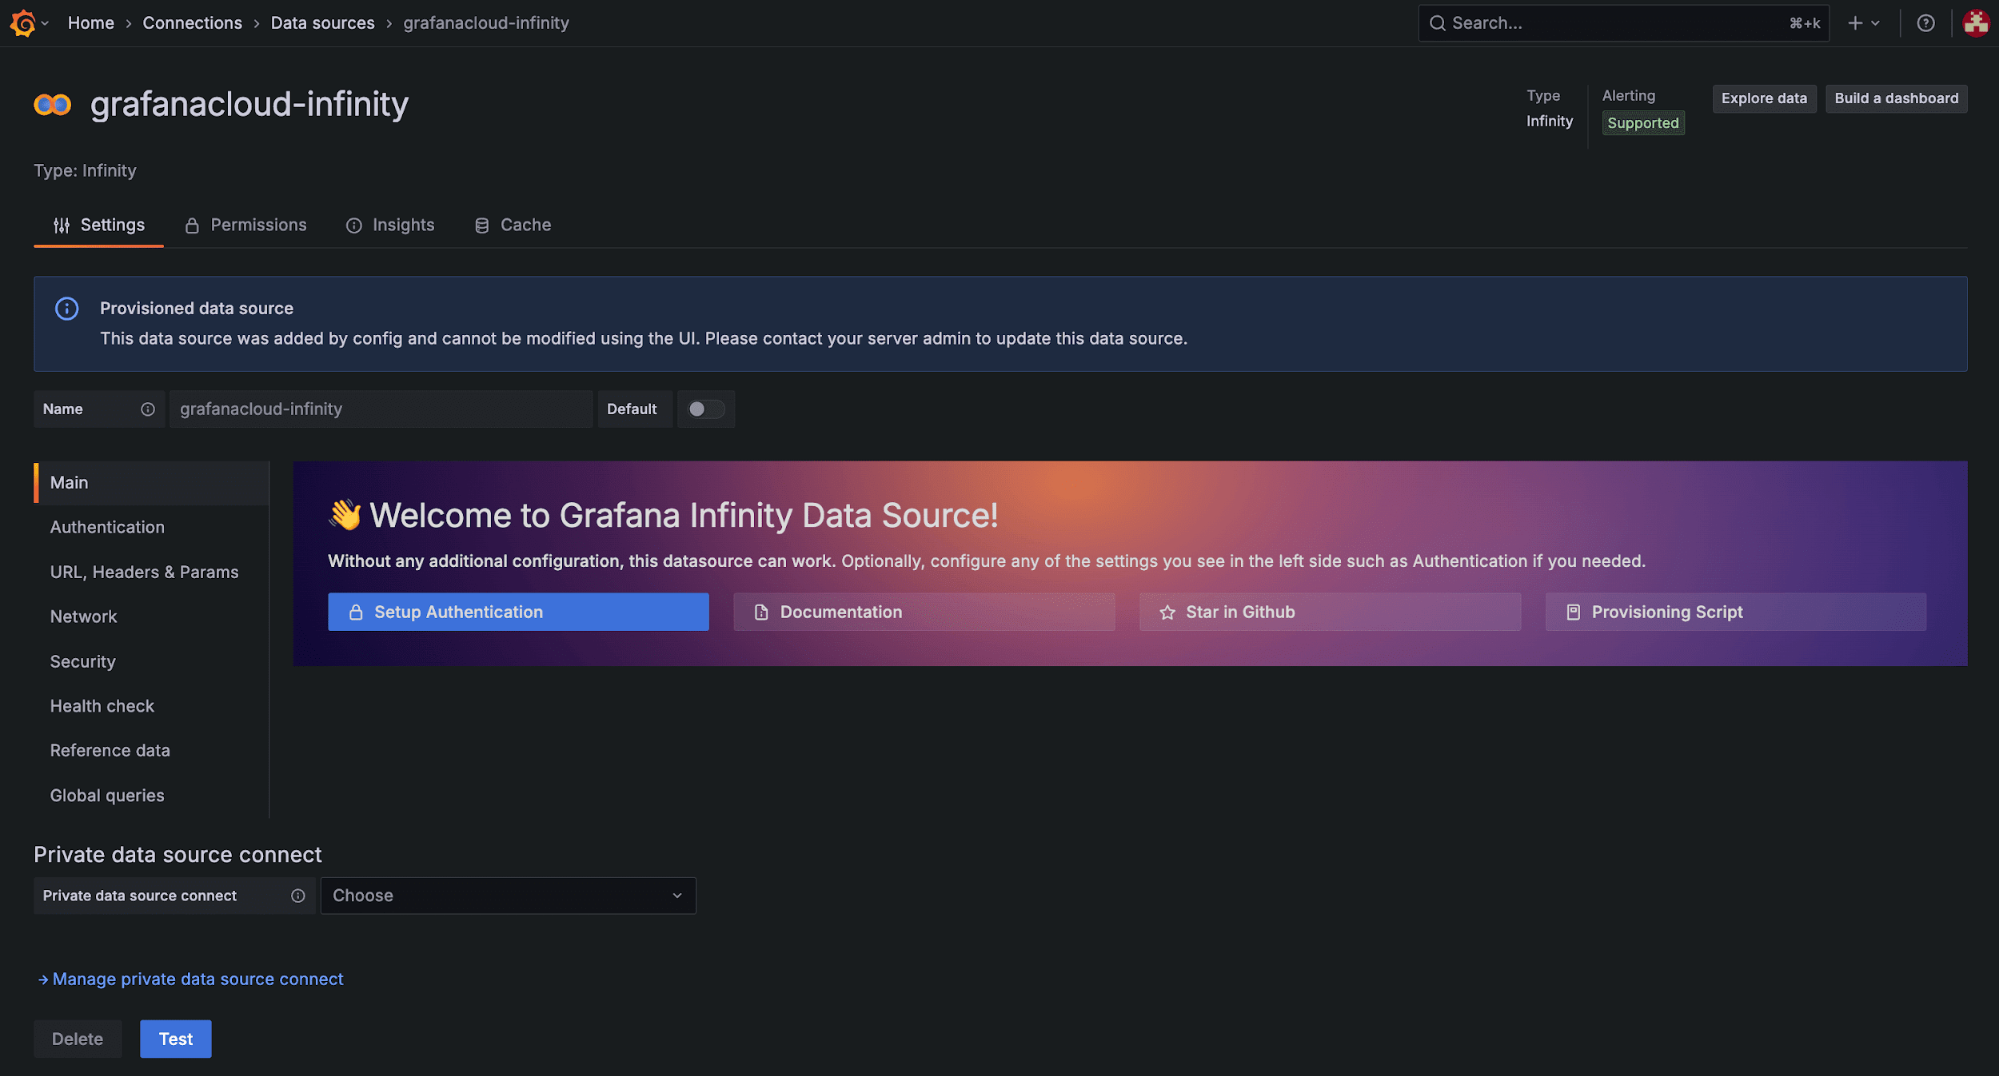Click the Build a dashboard button

[1896, 98]
